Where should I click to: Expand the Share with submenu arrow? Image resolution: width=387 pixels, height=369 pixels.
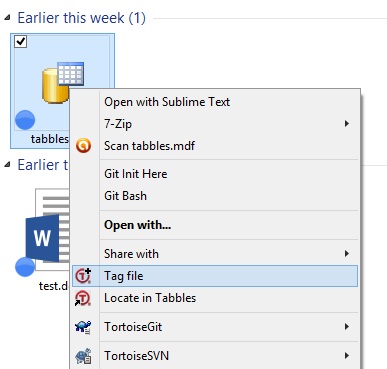[x=347, y=254]
